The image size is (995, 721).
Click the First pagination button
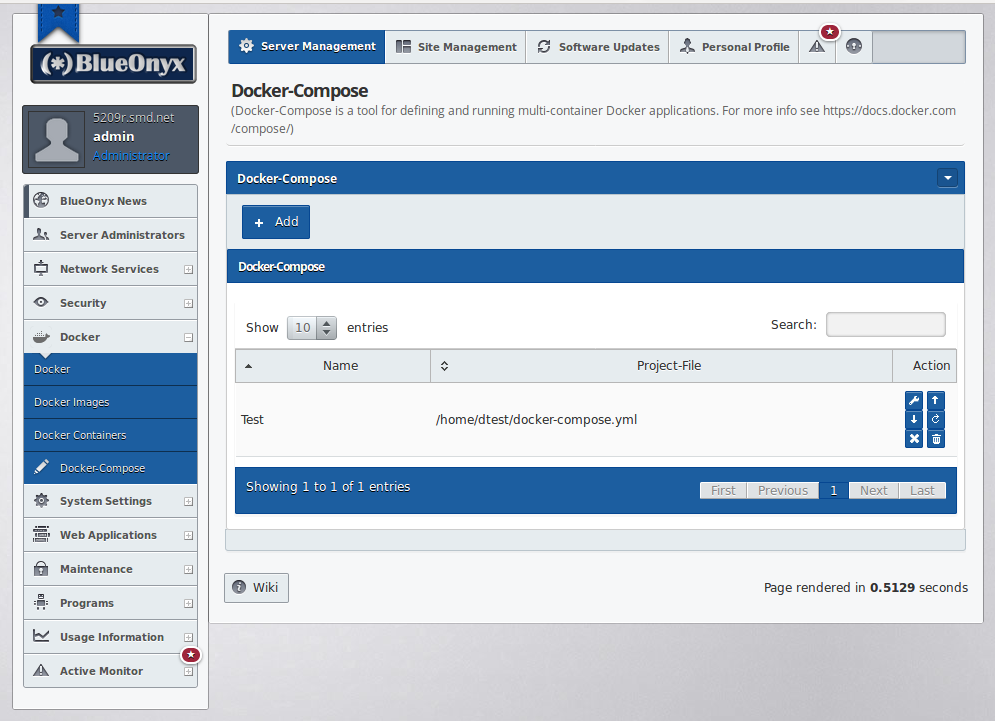pyautogui.click(x=723, y=491)
